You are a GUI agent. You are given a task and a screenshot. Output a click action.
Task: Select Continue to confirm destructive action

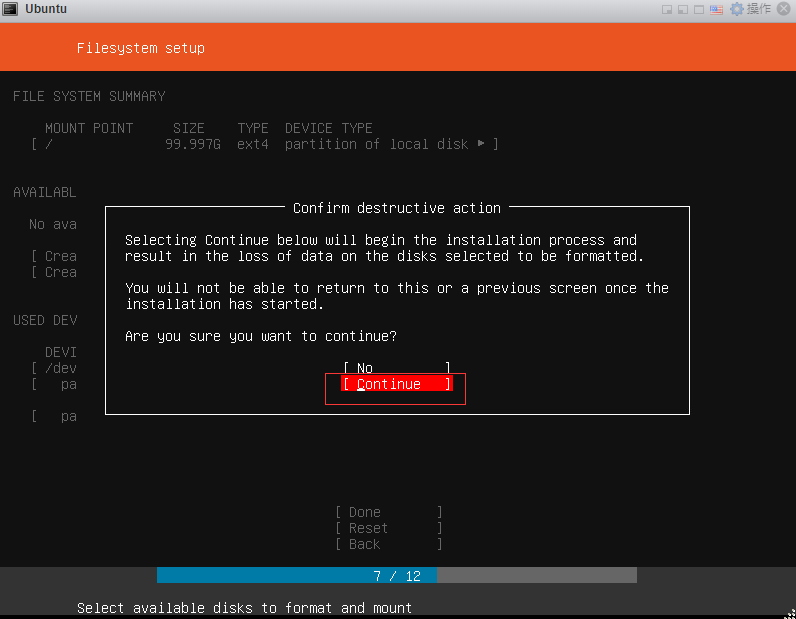tap(396, 384)
